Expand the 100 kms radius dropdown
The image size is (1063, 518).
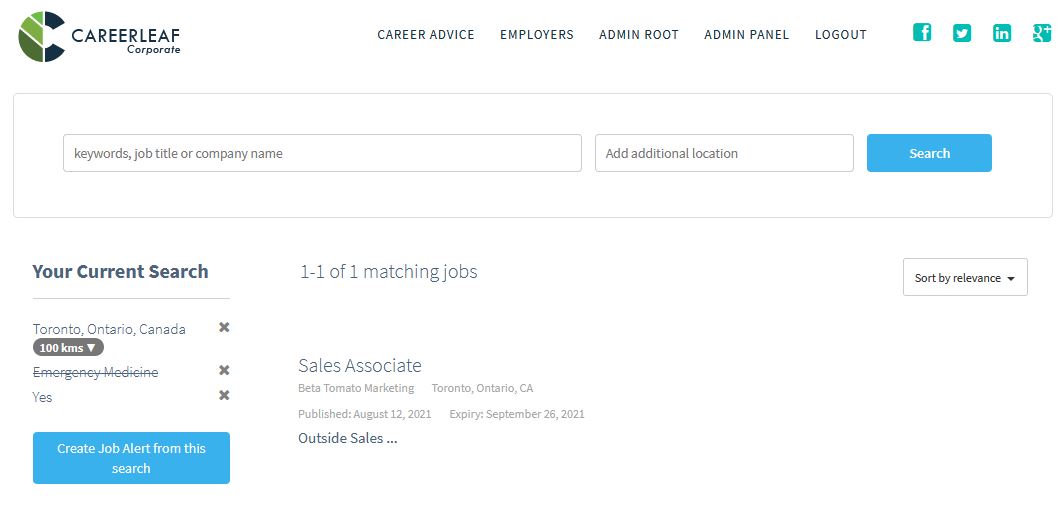point(68,348)
